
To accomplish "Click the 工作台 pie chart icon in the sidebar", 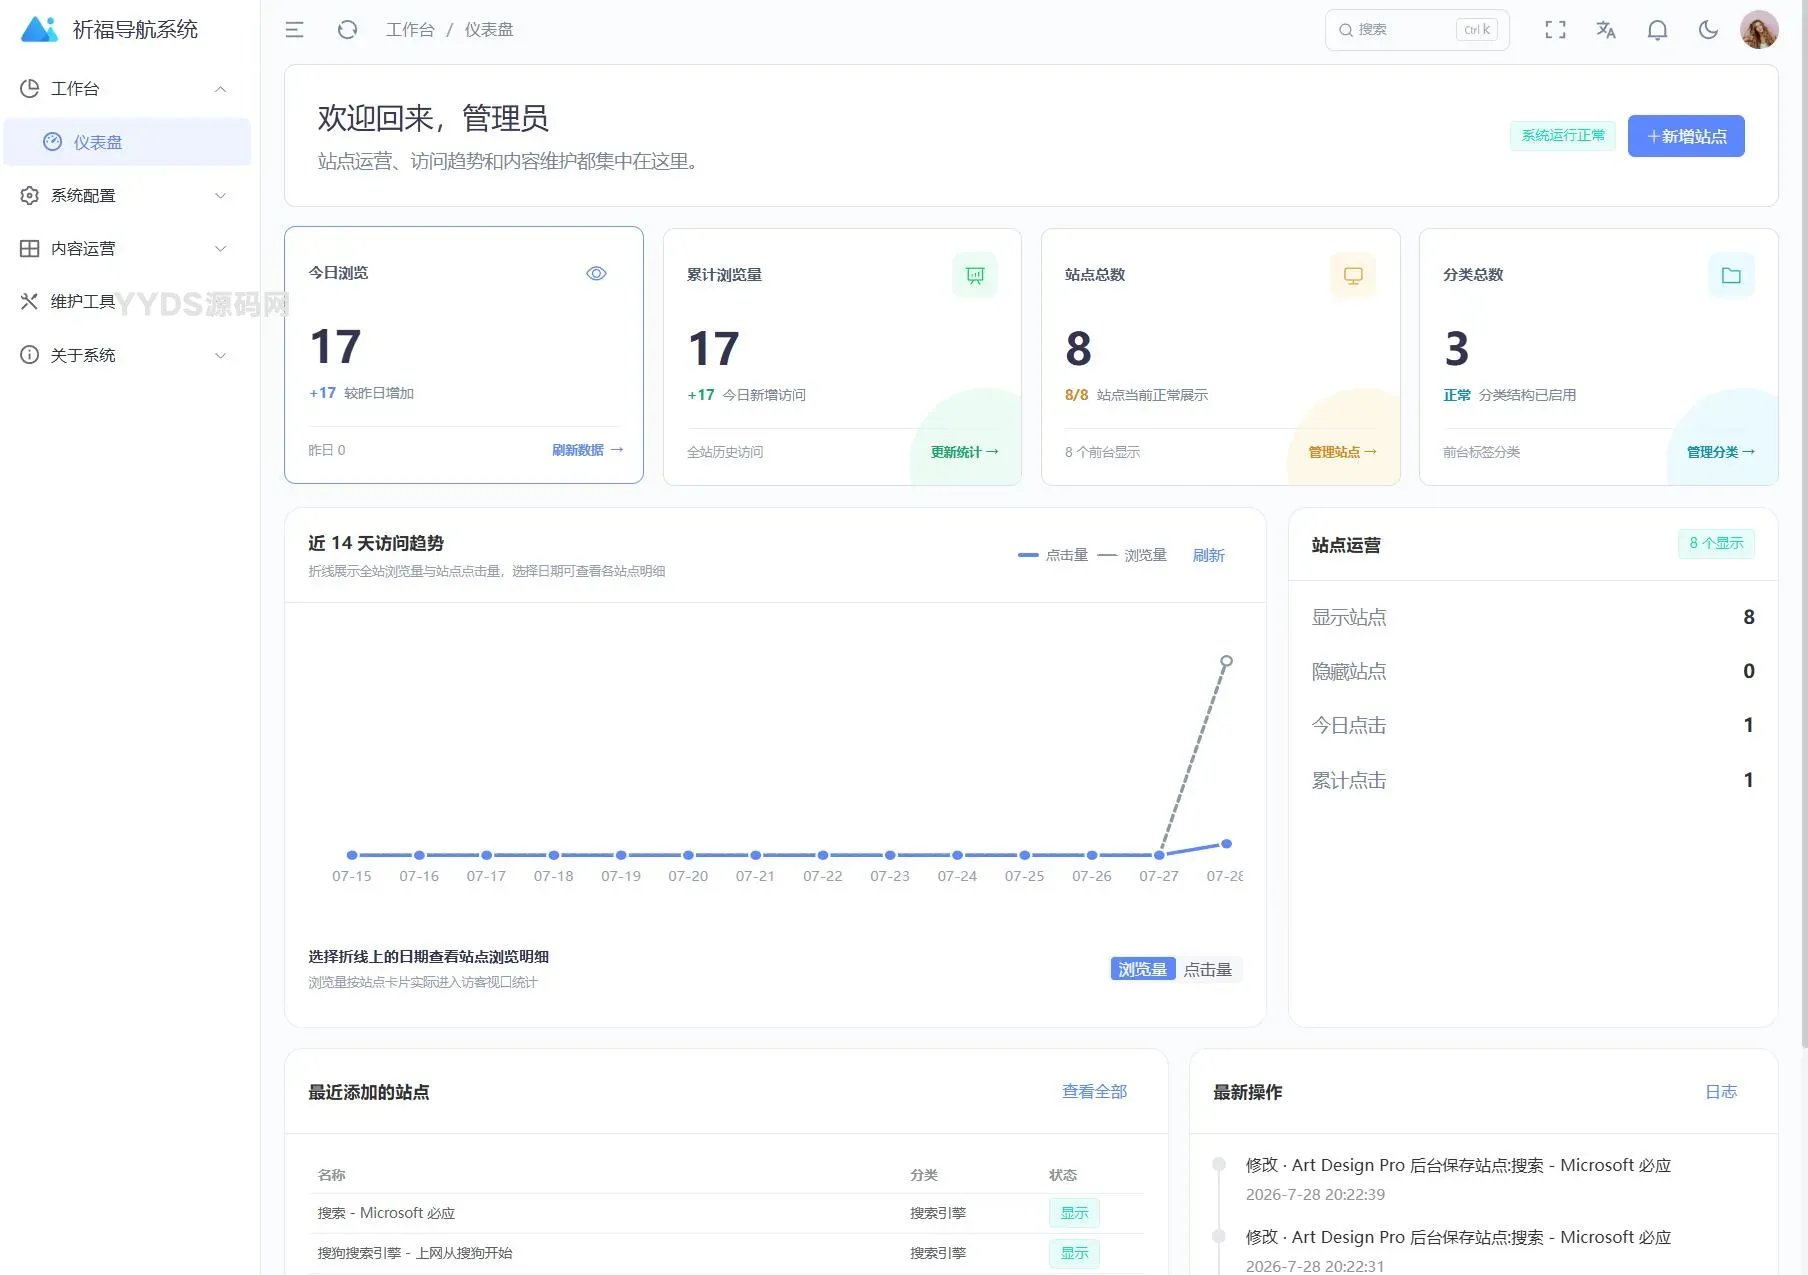I will [x=30, y=88].
